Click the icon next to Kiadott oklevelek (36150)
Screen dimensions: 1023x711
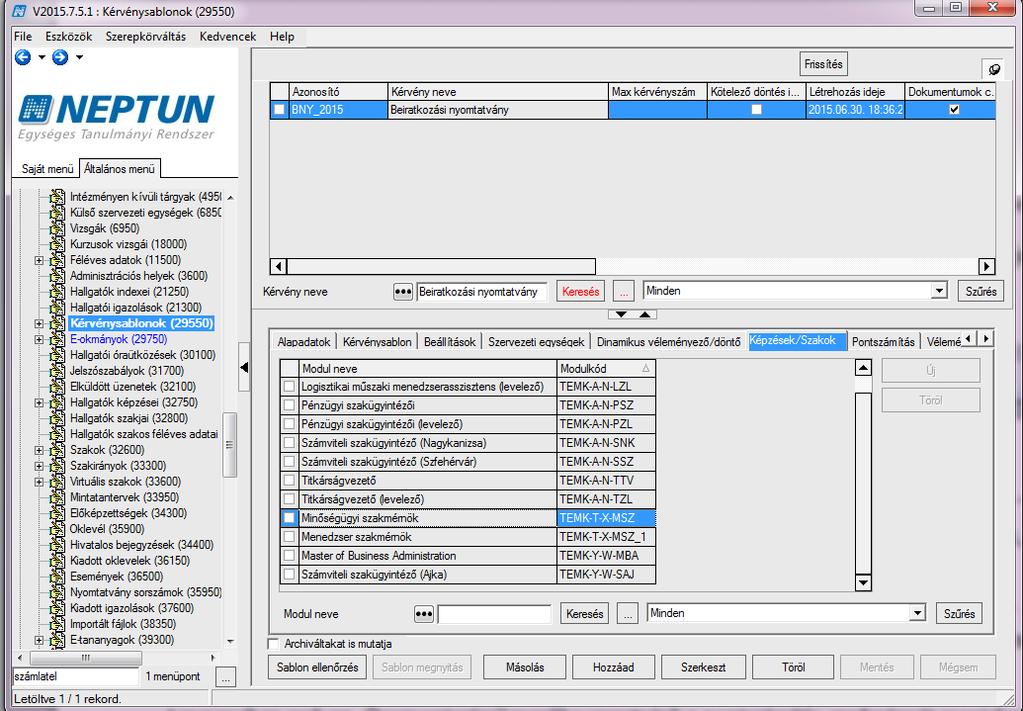(57, 560)
